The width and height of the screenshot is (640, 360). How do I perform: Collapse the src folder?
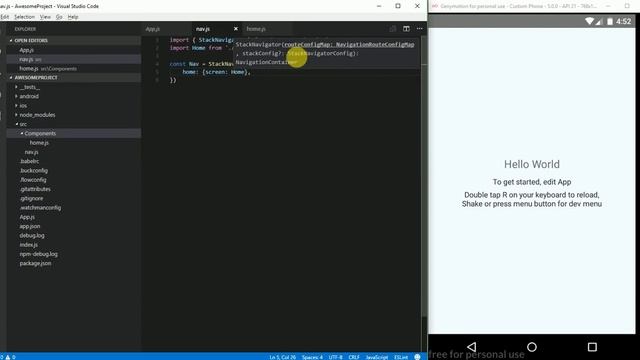23,124
